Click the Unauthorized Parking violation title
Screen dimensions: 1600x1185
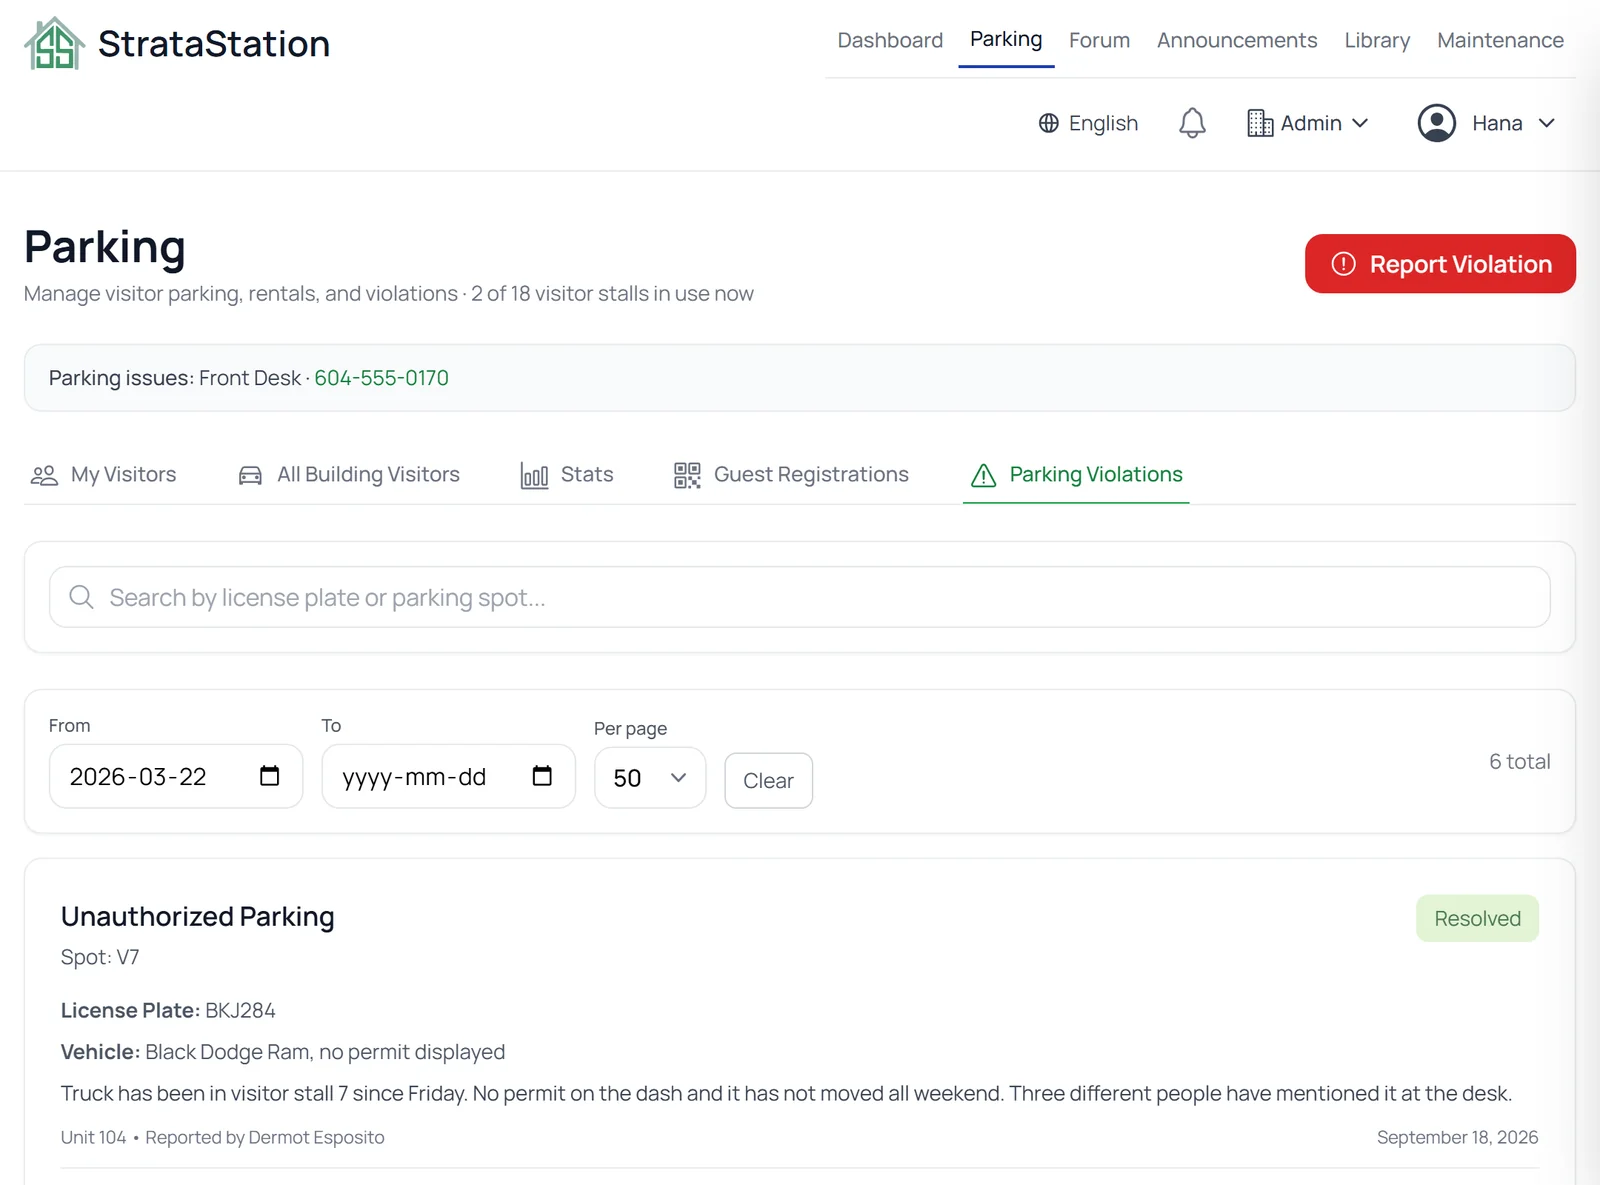click(198, 916)
